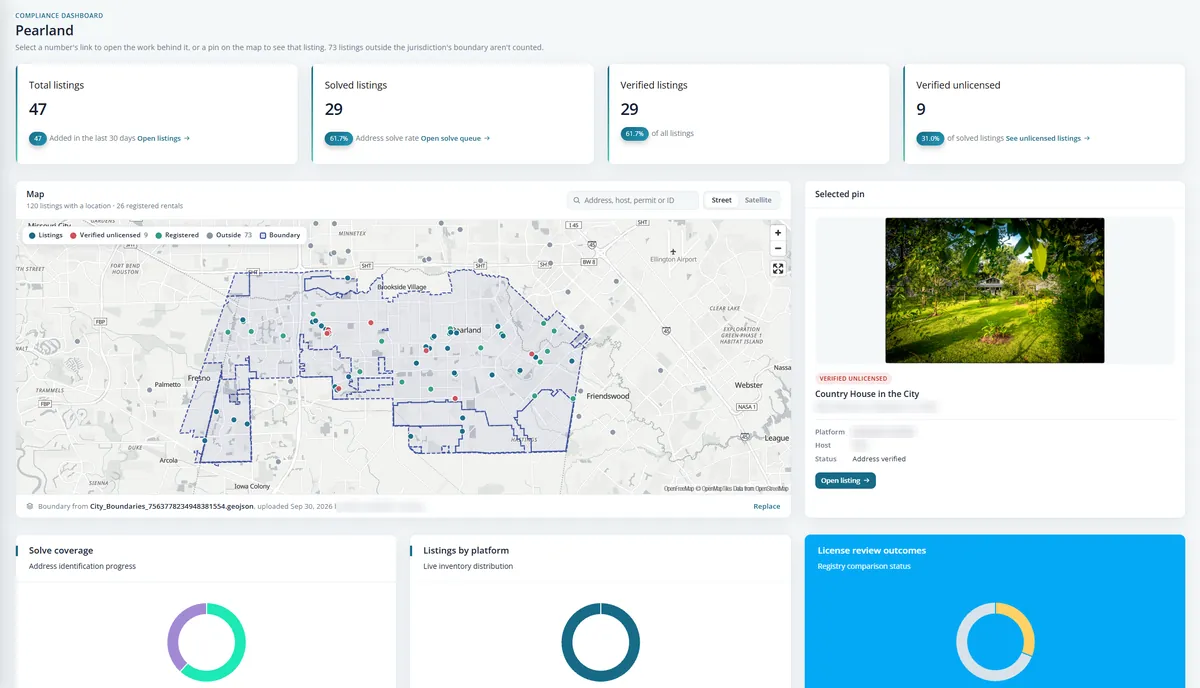Click the 31.0% badge under Verified unlicensed
Image resolution: width=1200 pixels, height=688 pixels.
(x=930, y=138)
